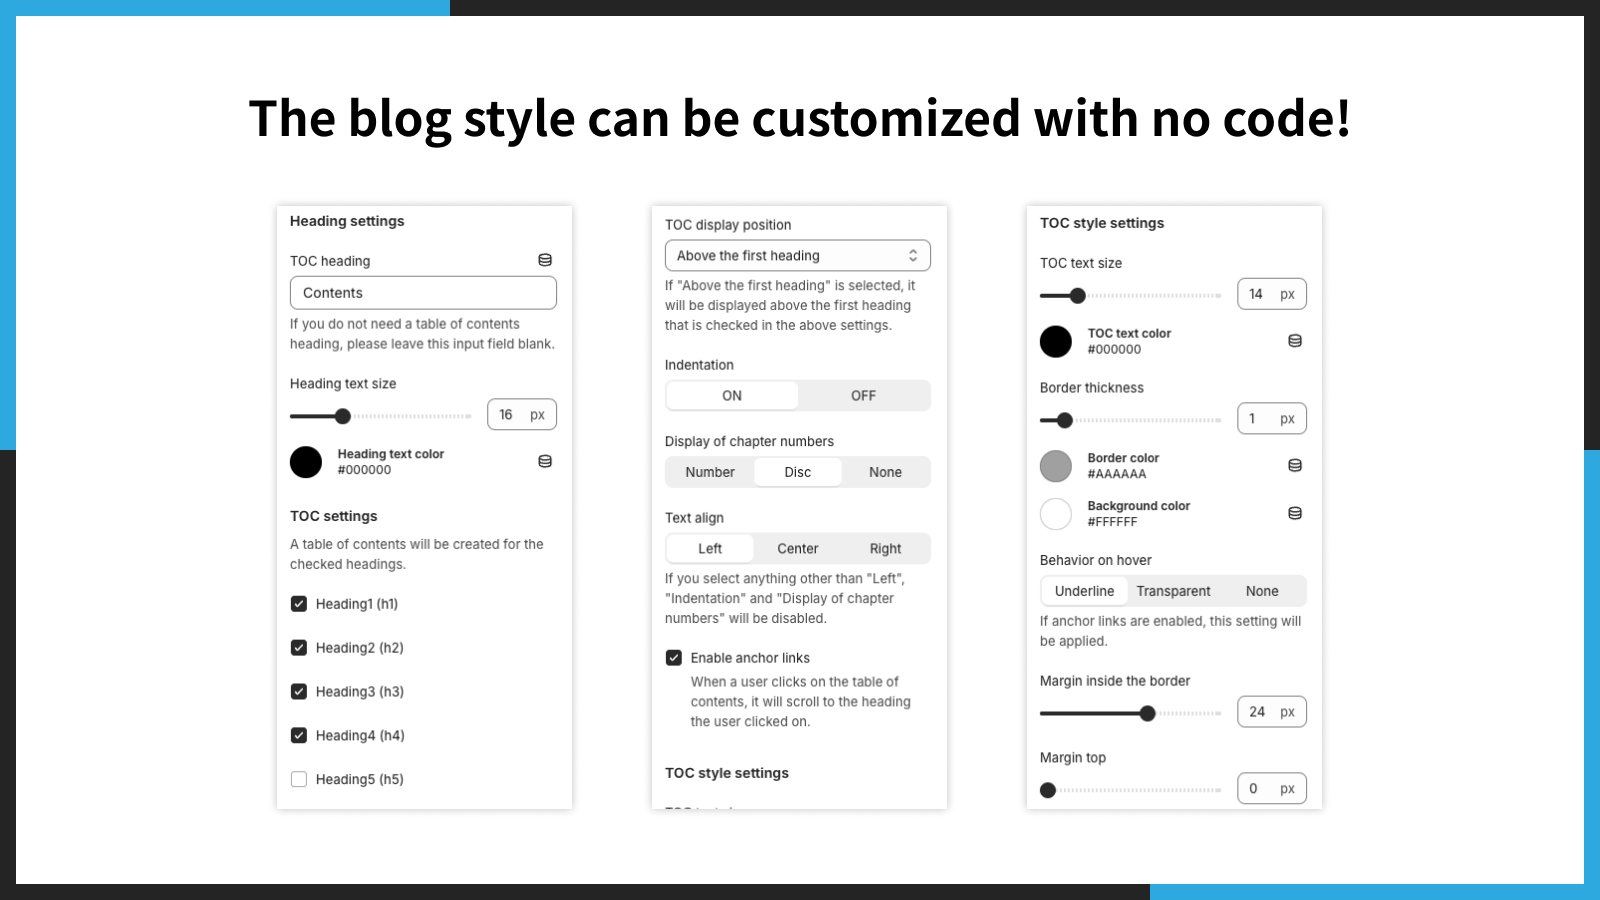1600x900 pixels.
Task: Select Number for chapter numbers display
Action: click(x=710, y=472)
